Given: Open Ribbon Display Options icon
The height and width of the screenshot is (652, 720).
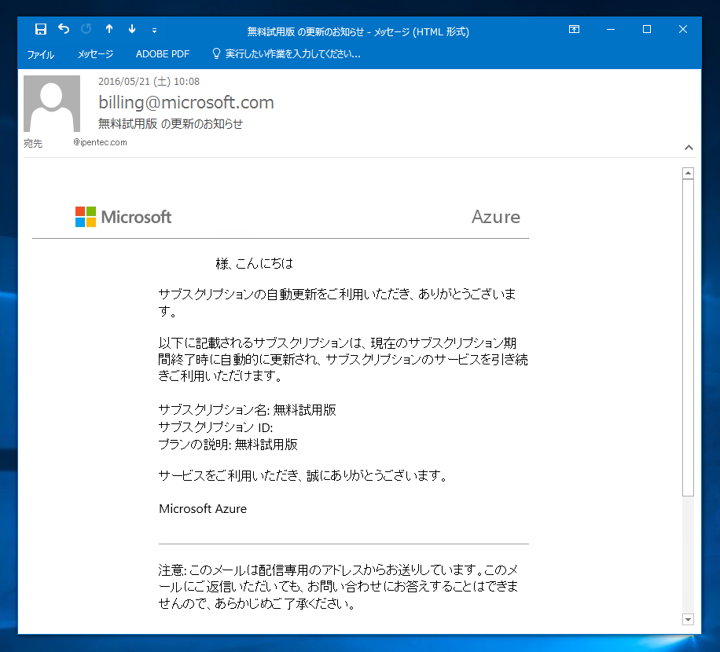Looking at the screenshot, I should (574, 29).
